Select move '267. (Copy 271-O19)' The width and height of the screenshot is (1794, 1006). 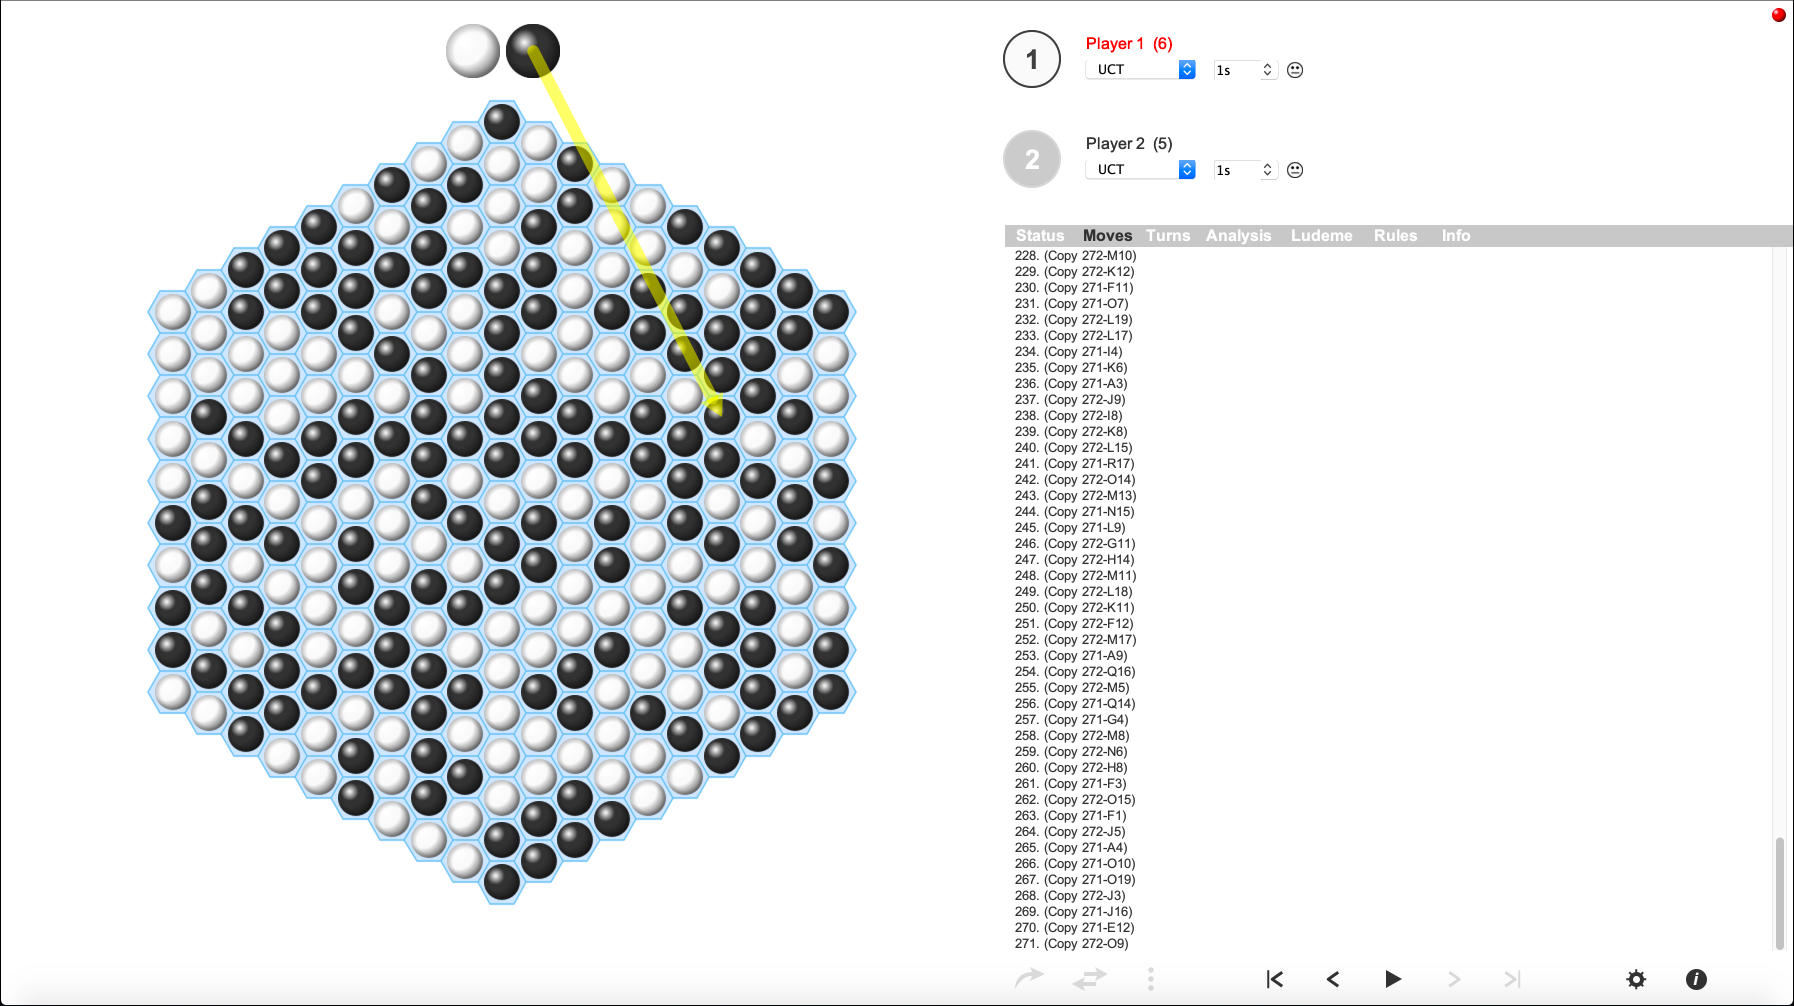pos(1075,880)
